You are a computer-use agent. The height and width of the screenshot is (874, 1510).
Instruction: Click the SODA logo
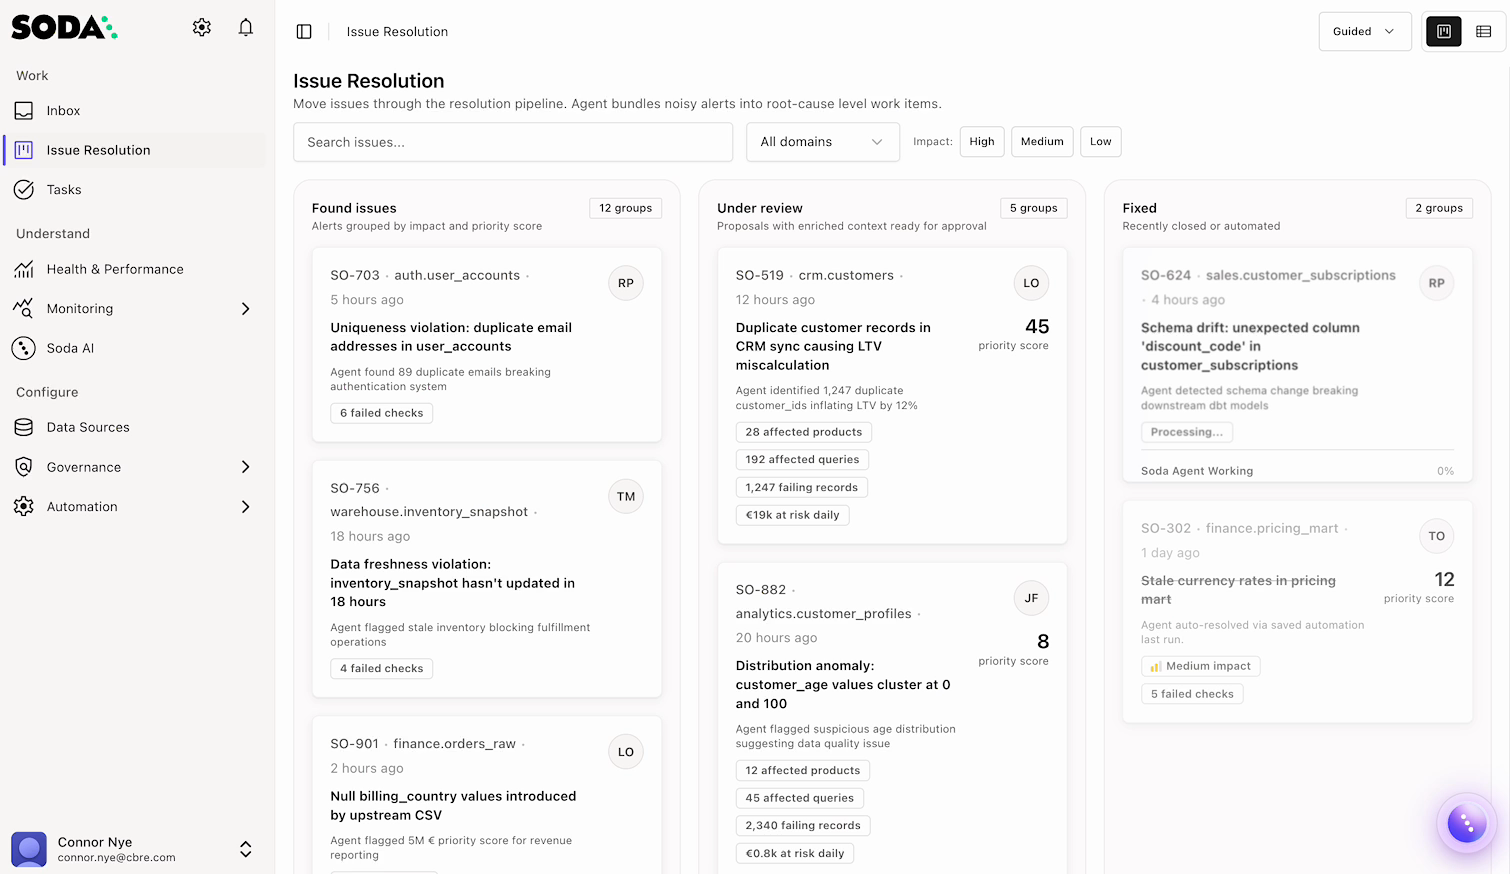pyautogui.click(x=64, y=27)
